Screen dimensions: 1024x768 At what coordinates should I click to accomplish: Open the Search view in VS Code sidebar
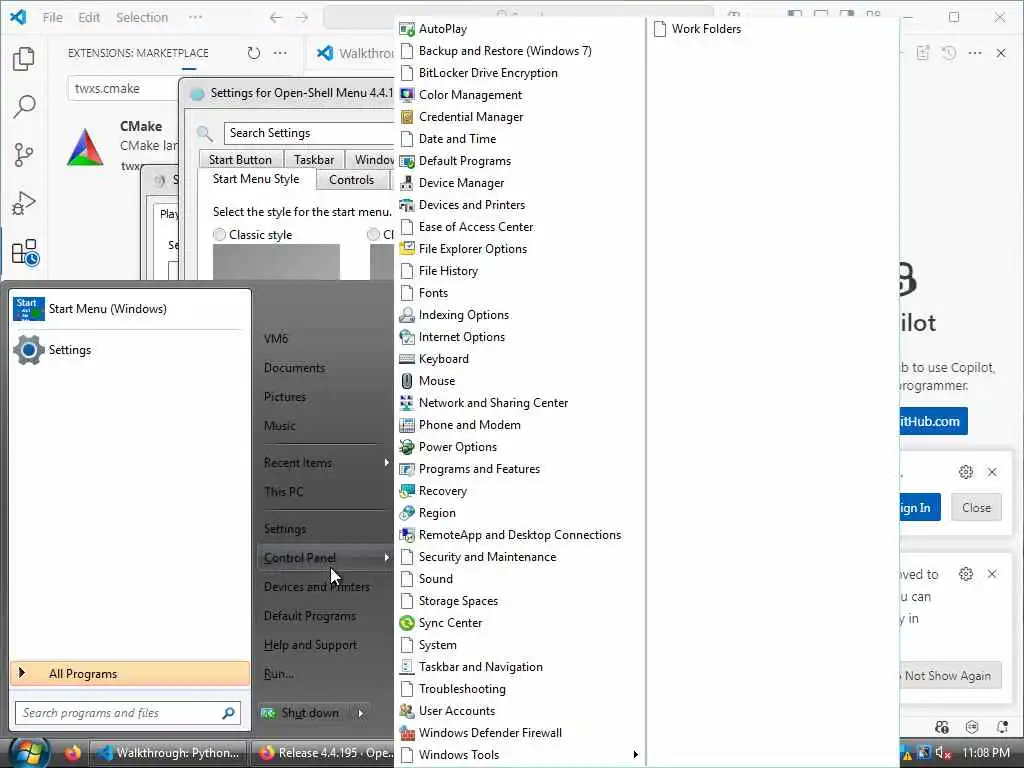(24, 106)
